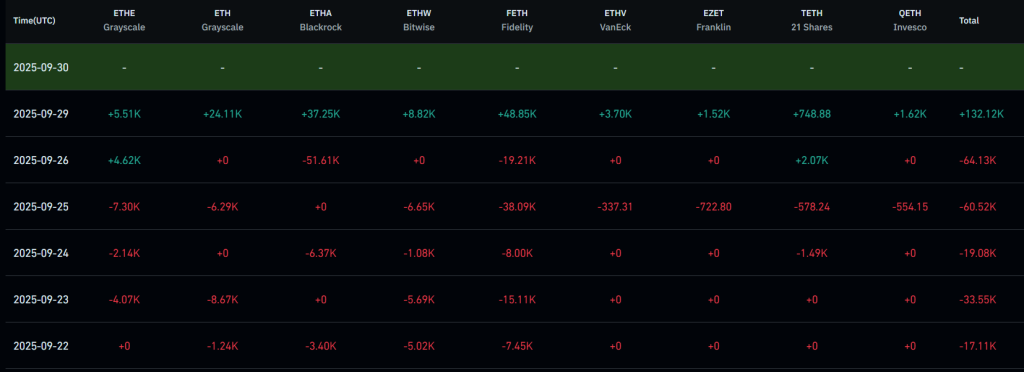Click the Time(UTC) column header
The image size is (1024, 372).
(34, 20)
